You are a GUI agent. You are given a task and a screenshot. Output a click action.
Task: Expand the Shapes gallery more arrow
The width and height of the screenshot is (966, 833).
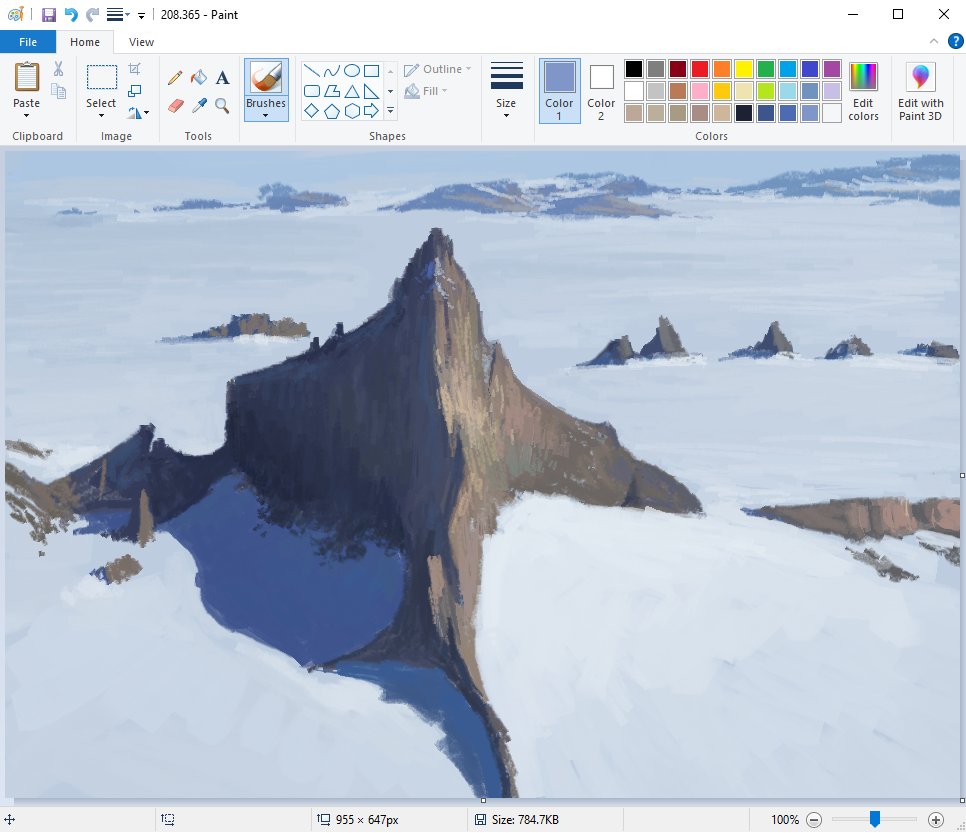[x=391, y=111]
